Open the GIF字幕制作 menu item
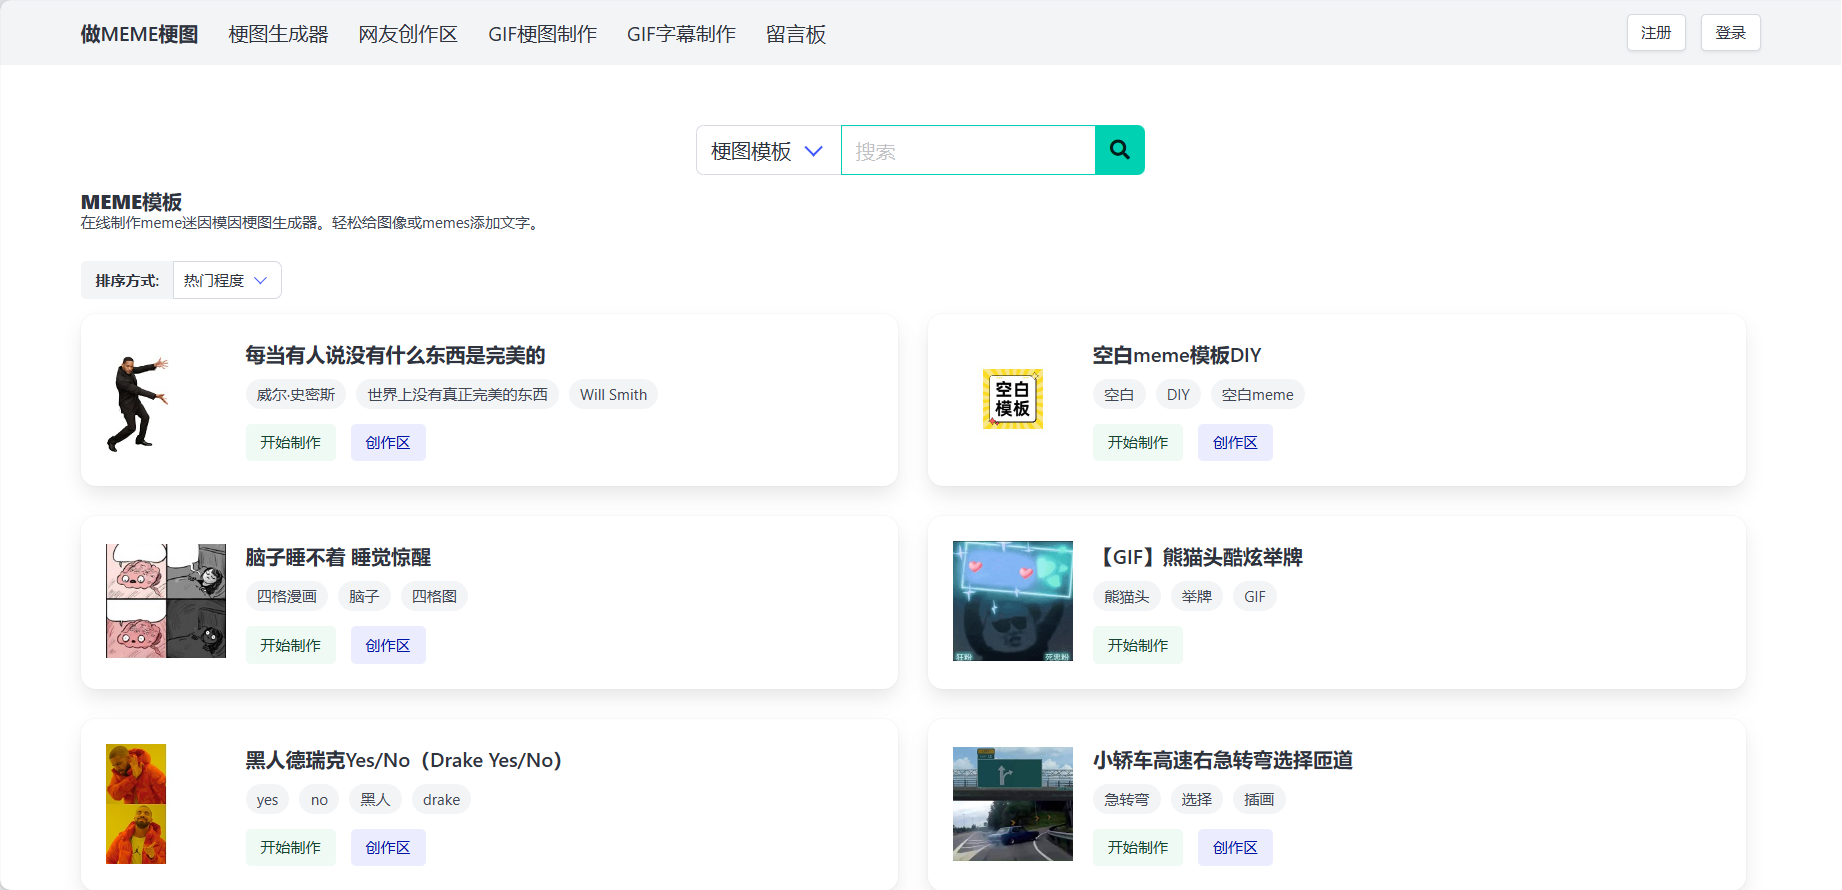Screen dimensions: 1842x890 pyautogui.click(x=681, y=34)
